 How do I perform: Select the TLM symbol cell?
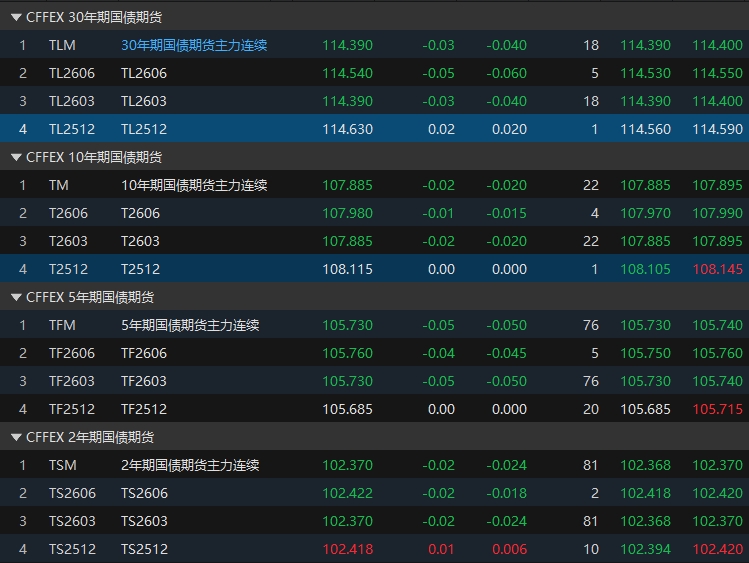pos(62,45)
